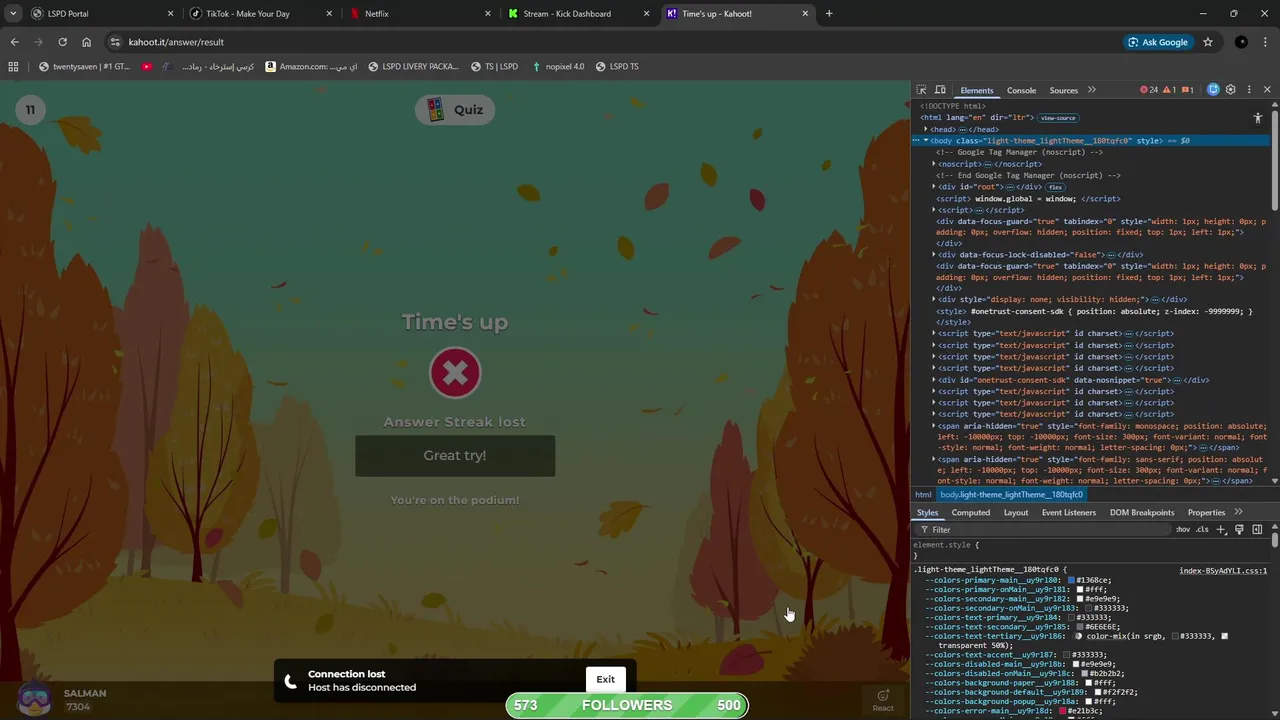Open the Chrome three-dot menu
The width and height of the screenshot is (1280, 720).
[x=1266, y=42]
